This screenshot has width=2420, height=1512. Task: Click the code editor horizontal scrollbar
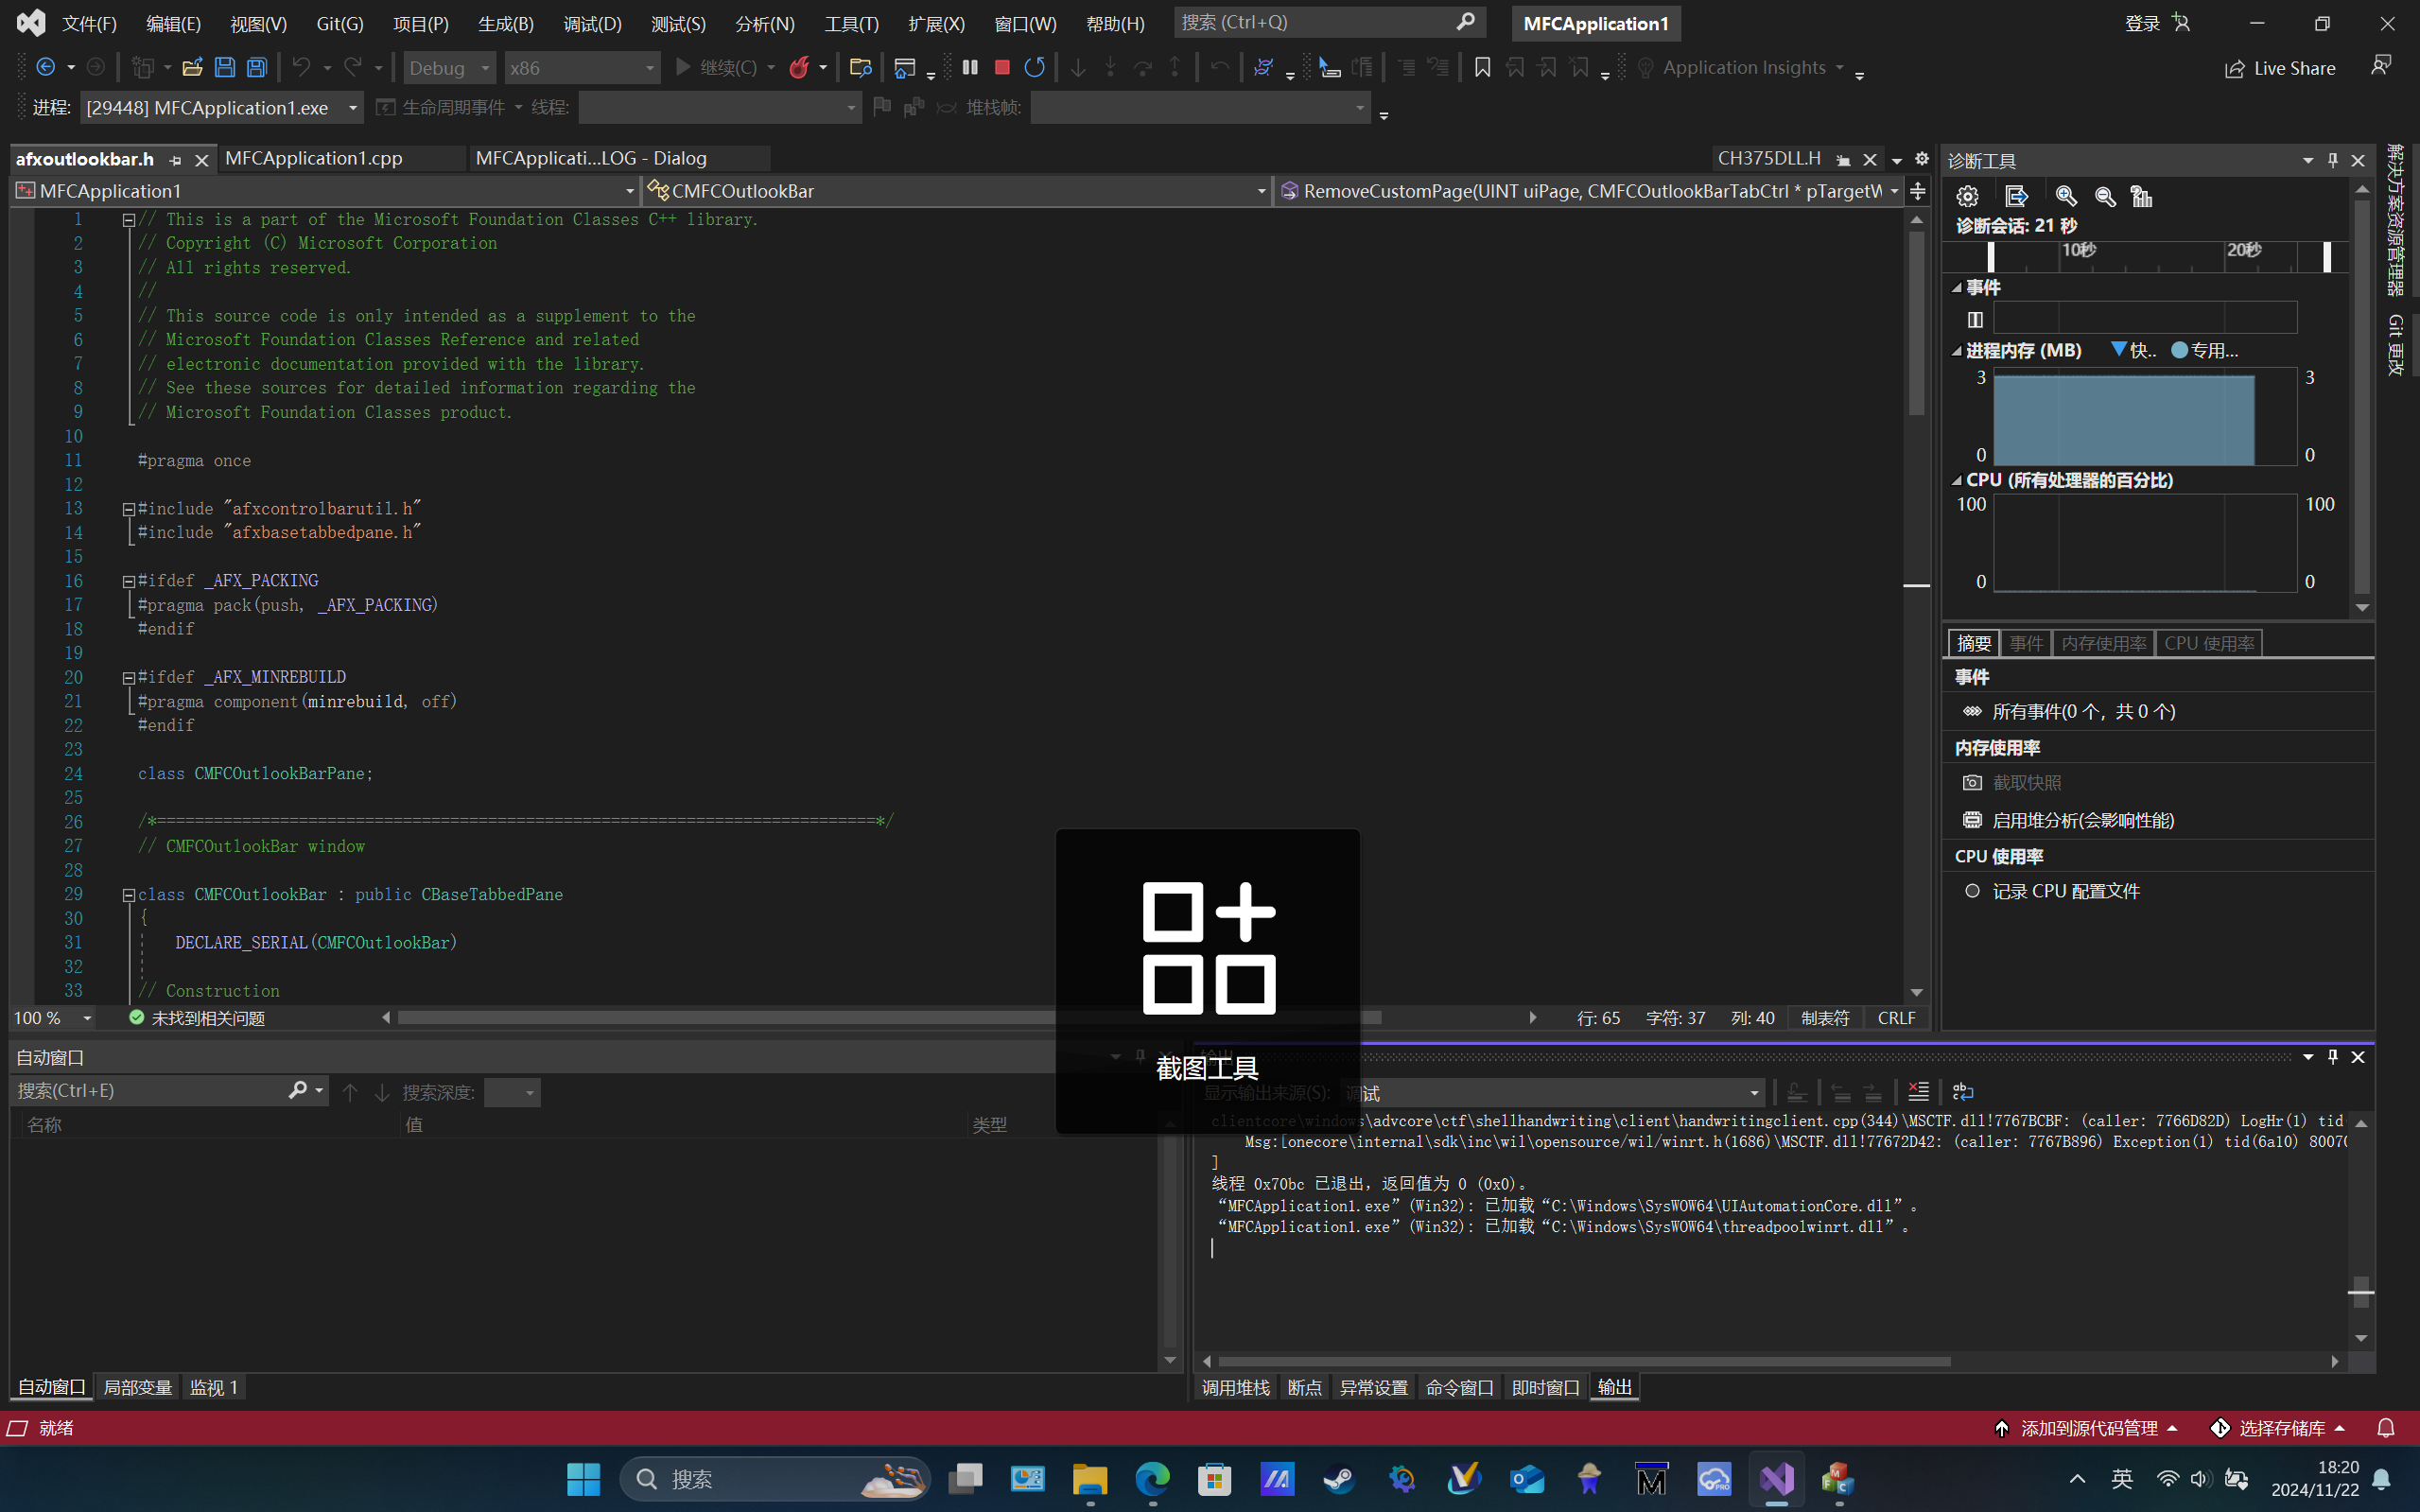(889, 1018)
